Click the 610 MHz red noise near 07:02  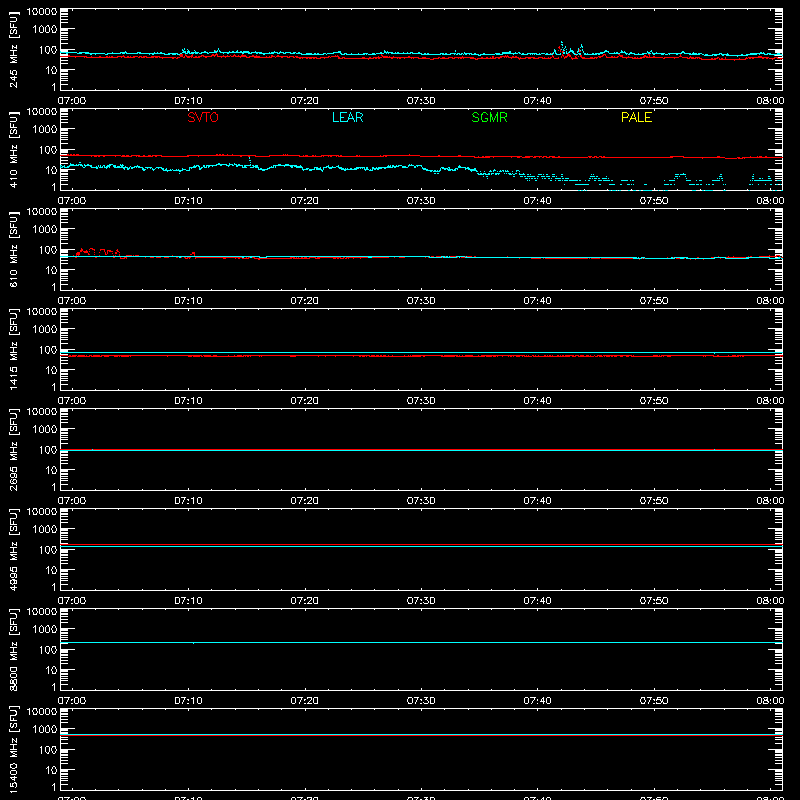[98, 252]
